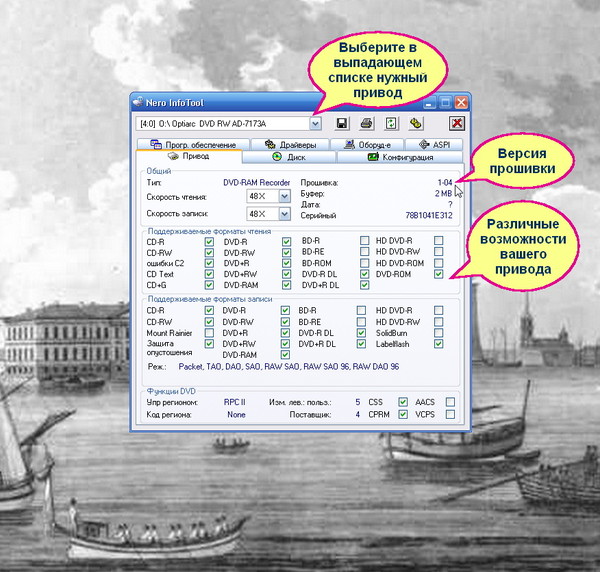
Task: Toggle the VCPS checkbox
Action: pyautogui.click(x=450, y=414)
